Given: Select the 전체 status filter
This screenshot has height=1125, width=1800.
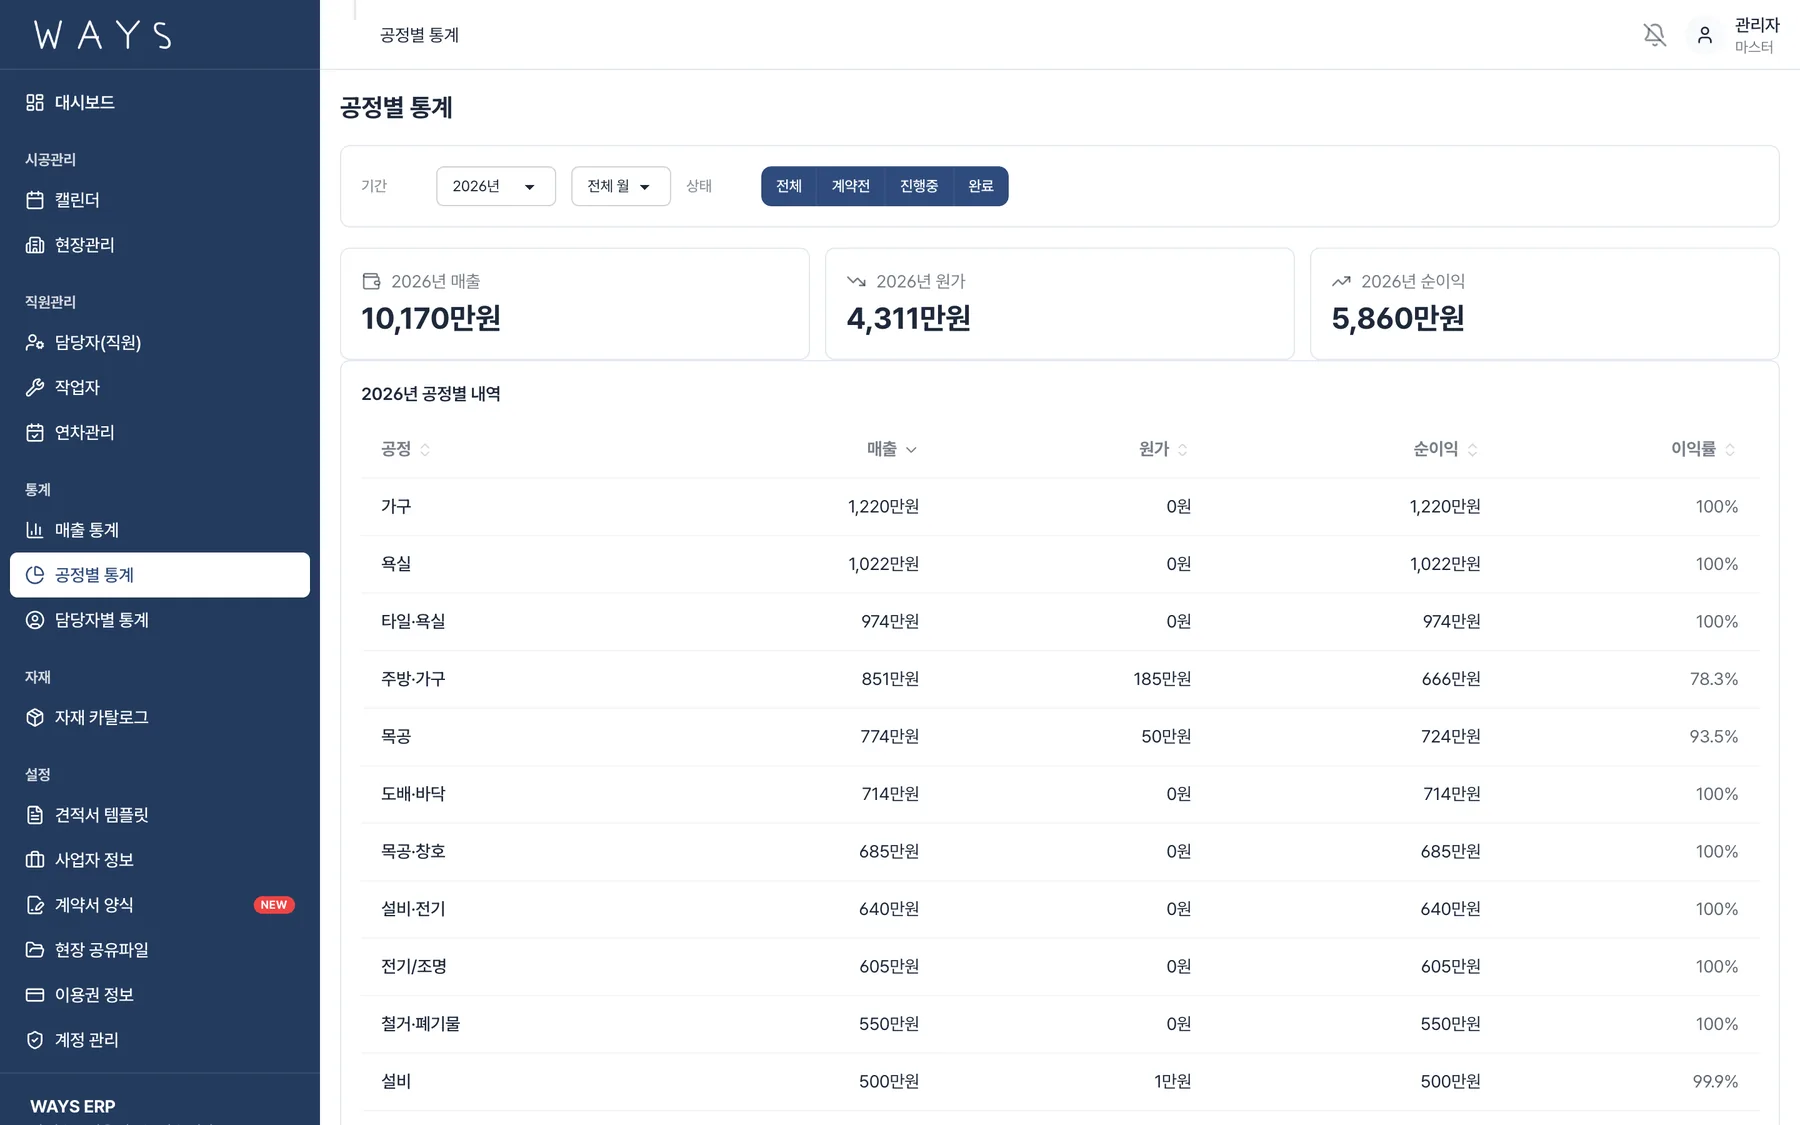Looking at the screenshot, I should click(789, 186).
